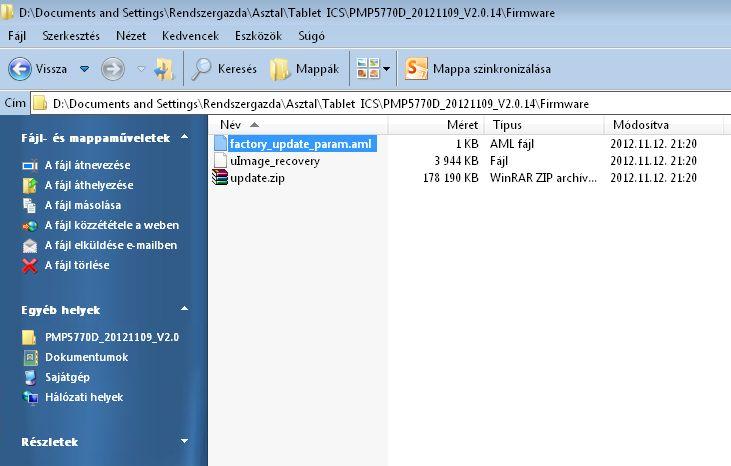This screenshot has height=466, width=731.
Task: Click the rename file icon
Action: click(x=30, y=165)
